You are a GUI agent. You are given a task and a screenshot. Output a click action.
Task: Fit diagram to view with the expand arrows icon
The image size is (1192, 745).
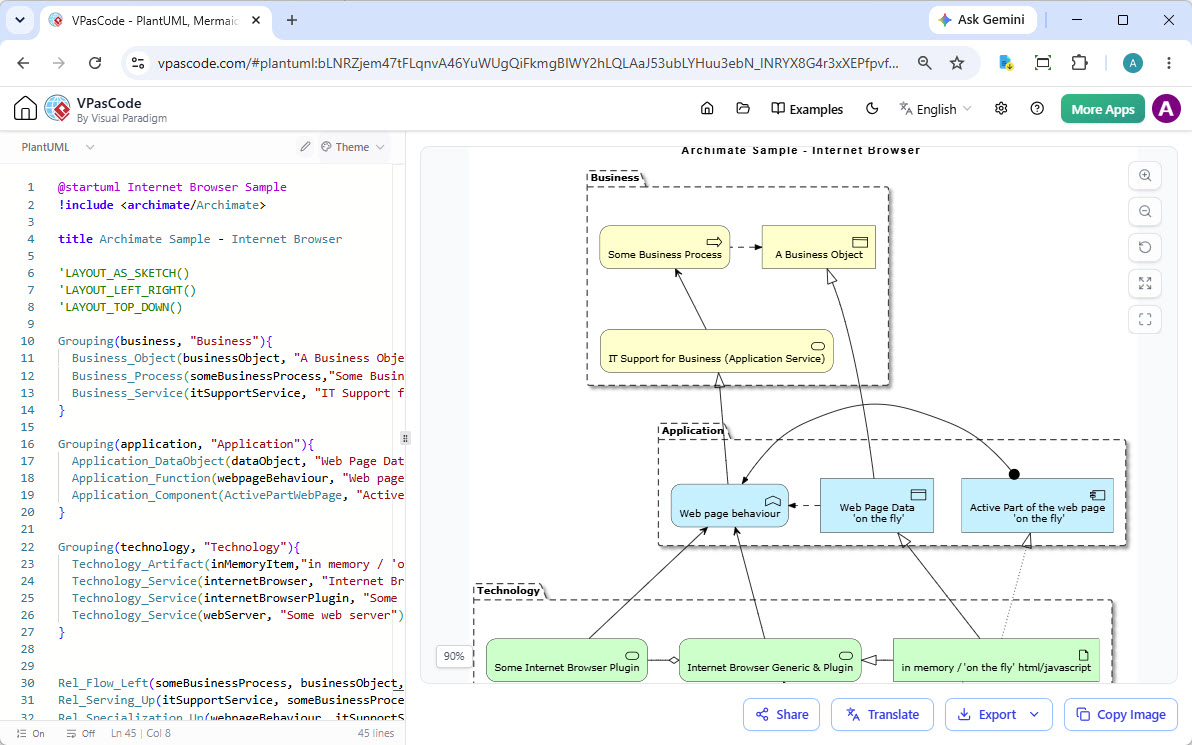click(x=1145, y=284)
